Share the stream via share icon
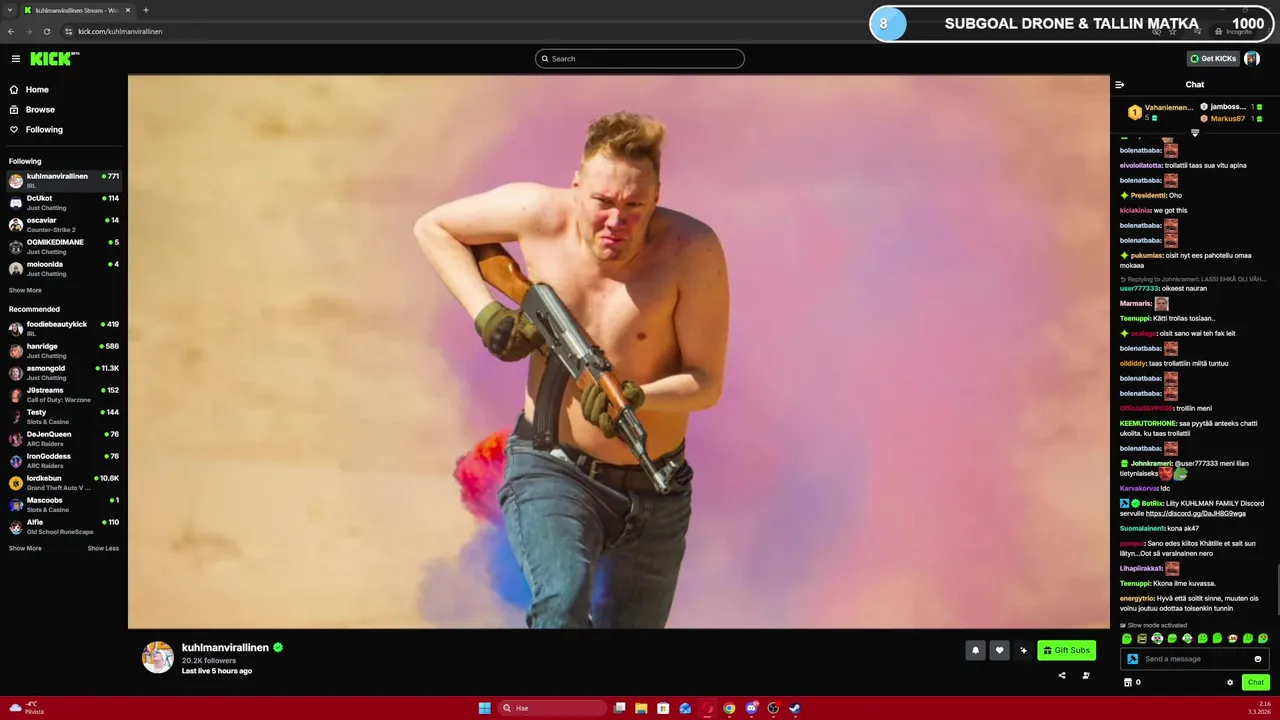Viewport: 1280px width, 720px height. [x=1062, y=675]
